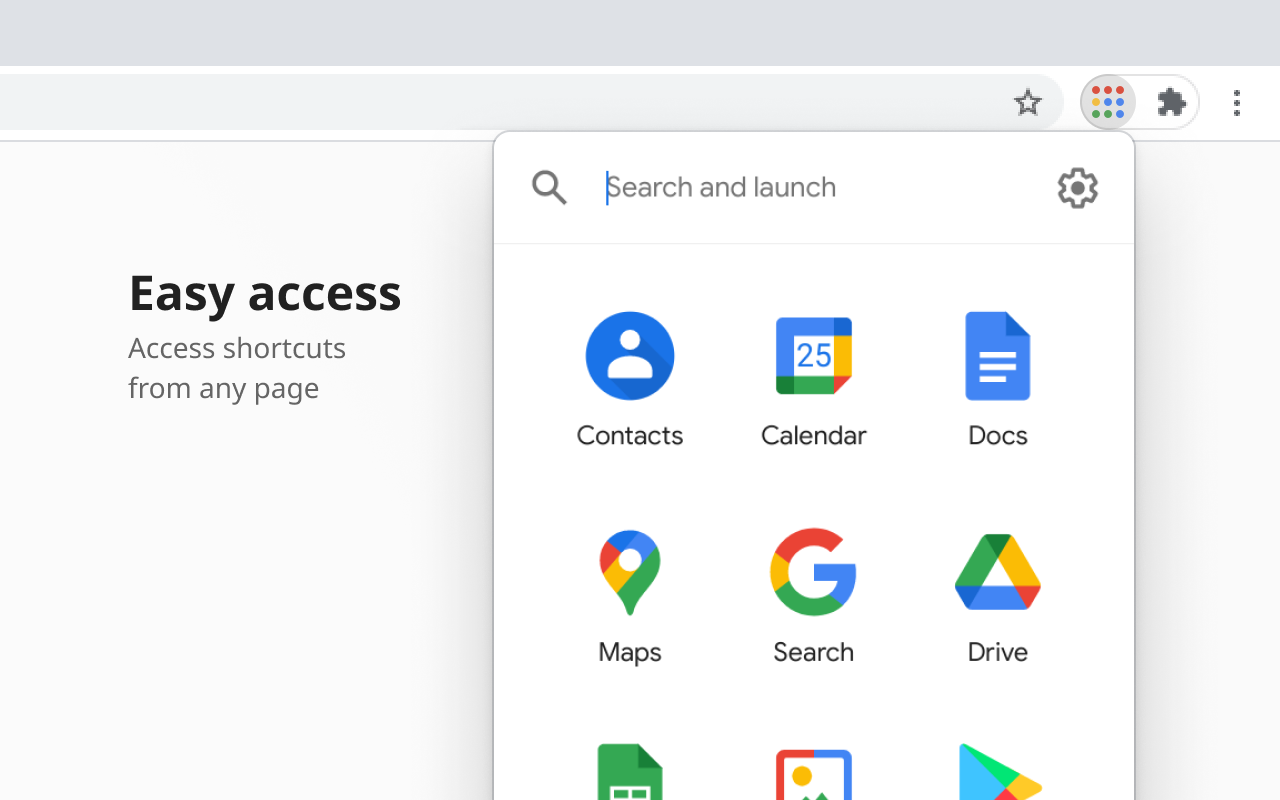Click the Easy access heading
1280x800 pixels.
(264, 292)
